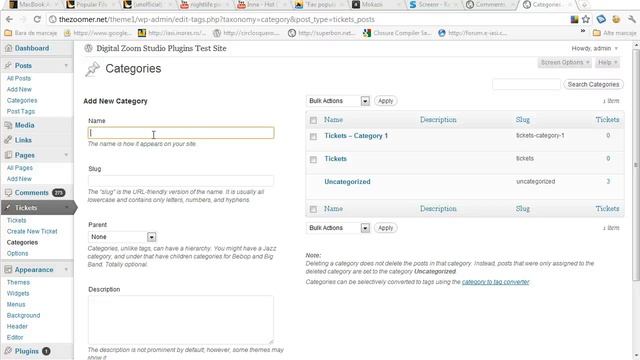
Task: Open the Widgets submenu under Appearance
Action: tap(18, 293)
